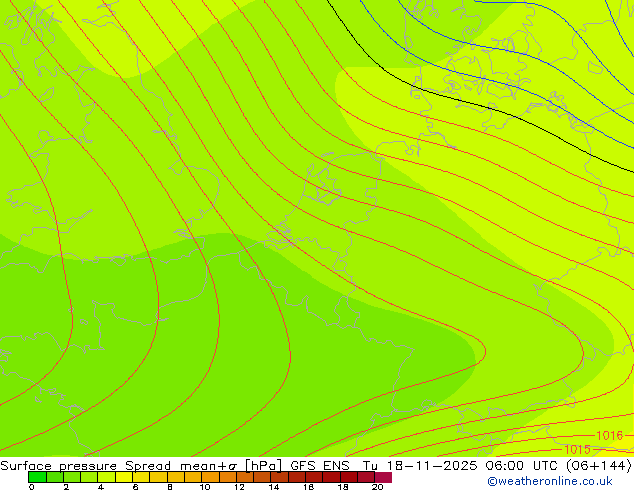This screenshot has width=634, height=490.
Task: Click the '[hPa]' unit label
Action: point(263,466)
